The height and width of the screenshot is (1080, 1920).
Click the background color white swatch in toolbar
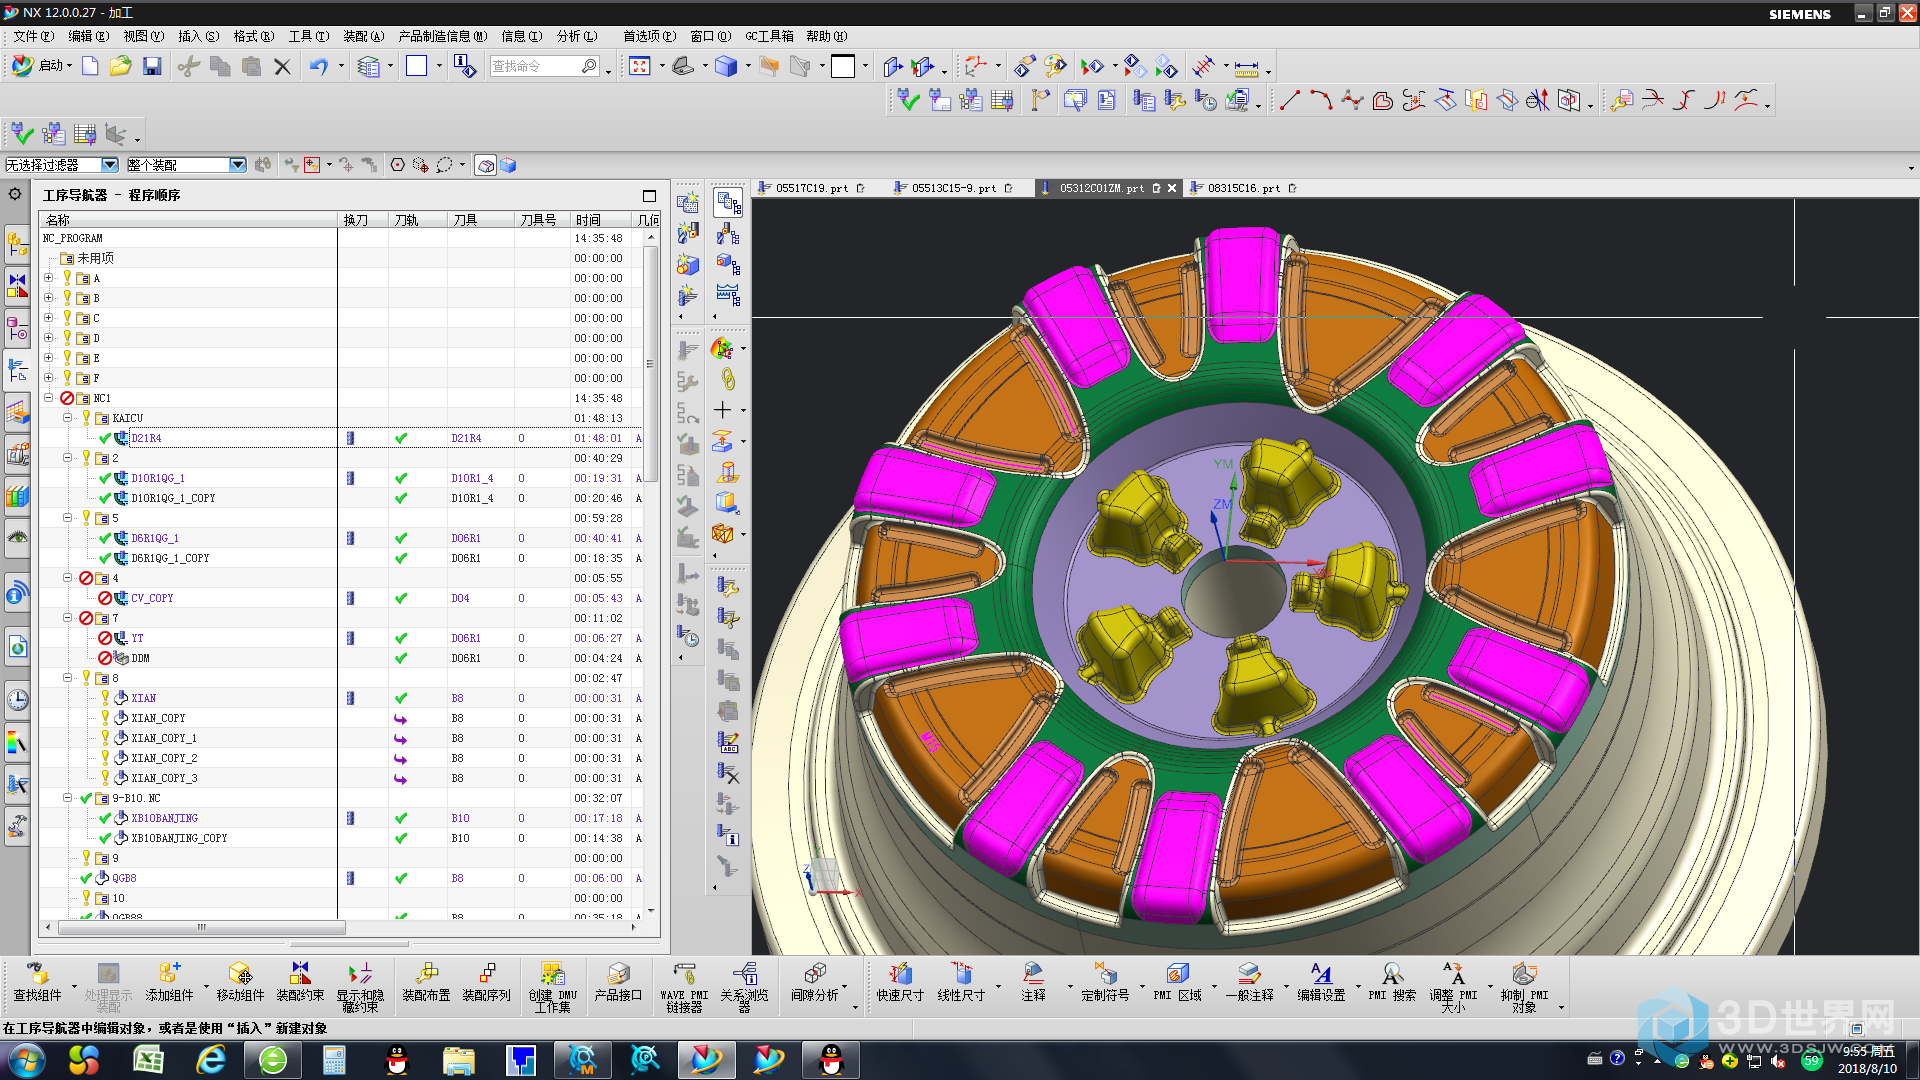[x=843, y=66]
